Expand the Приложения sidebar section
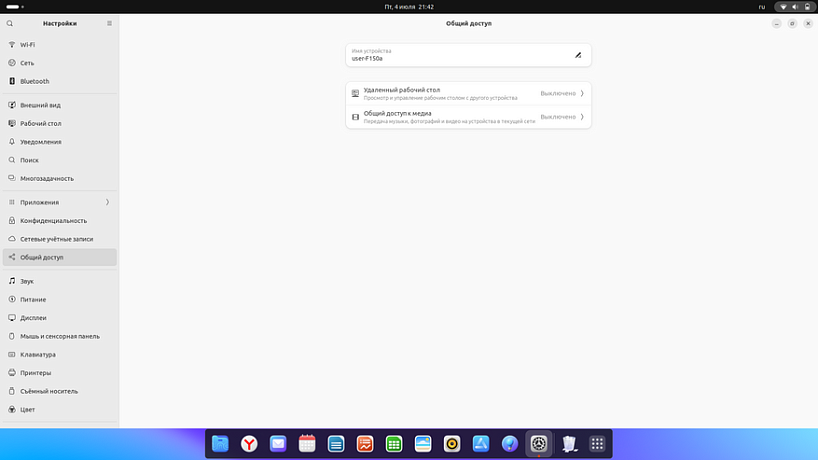818x460 pixels. coord(59,202)
